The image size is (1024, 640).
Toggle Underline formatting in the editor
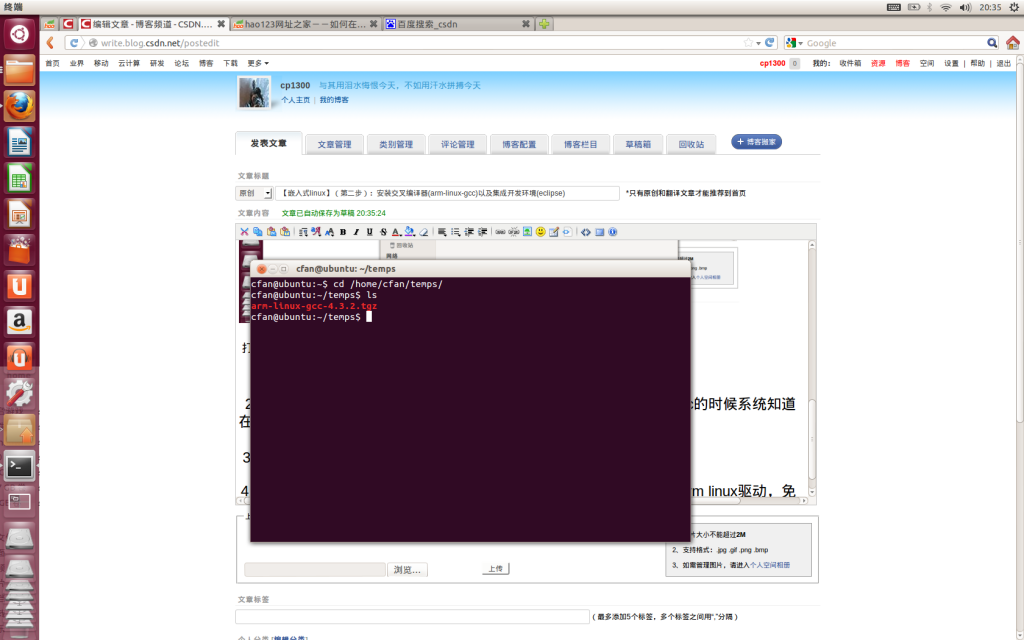tap(370, 232)
